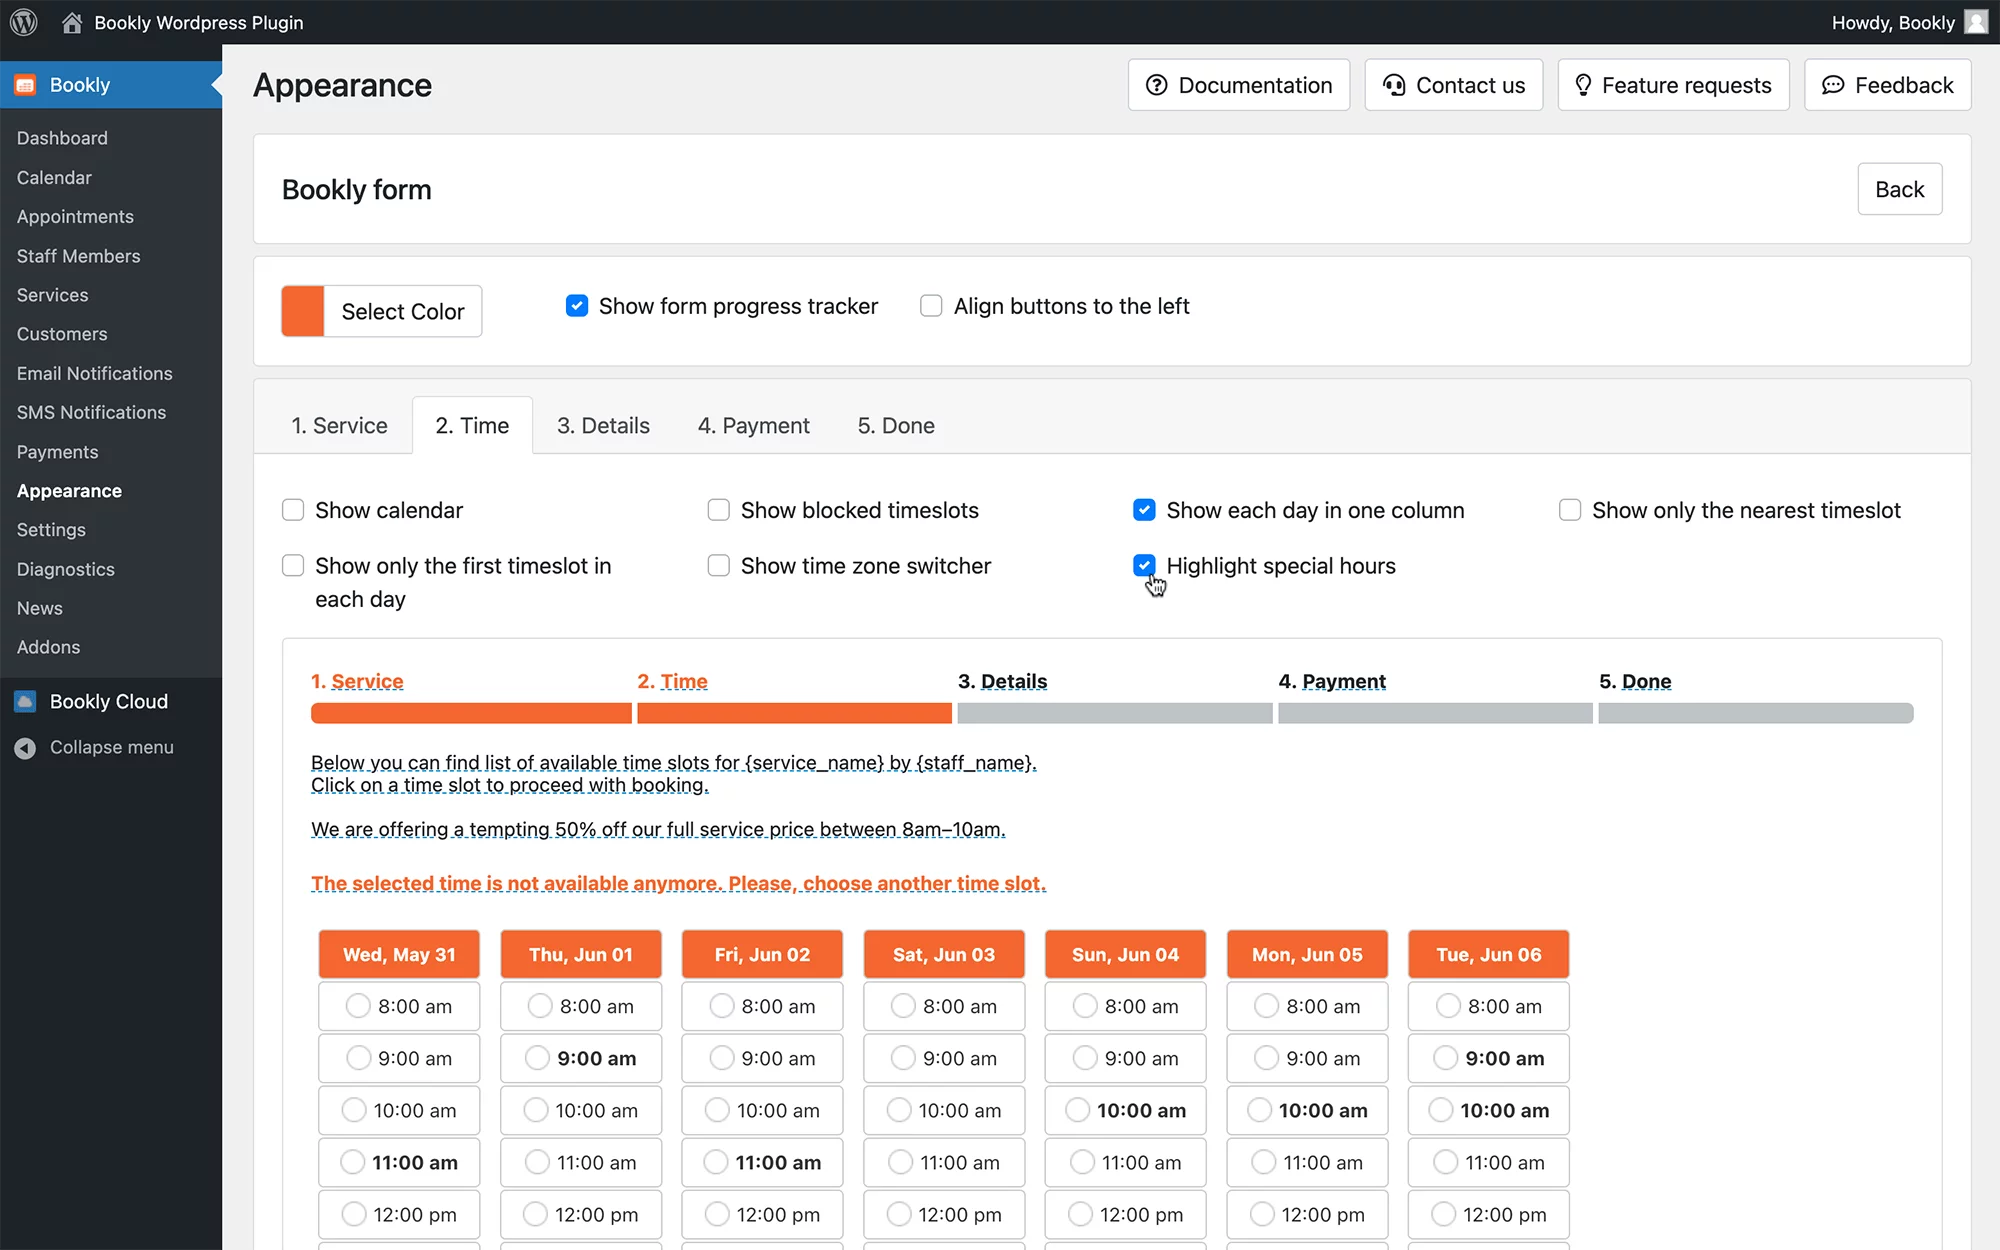
Task: Select 10:00 am radio under Mon, Jun 05
Action: point(1260,1109)
